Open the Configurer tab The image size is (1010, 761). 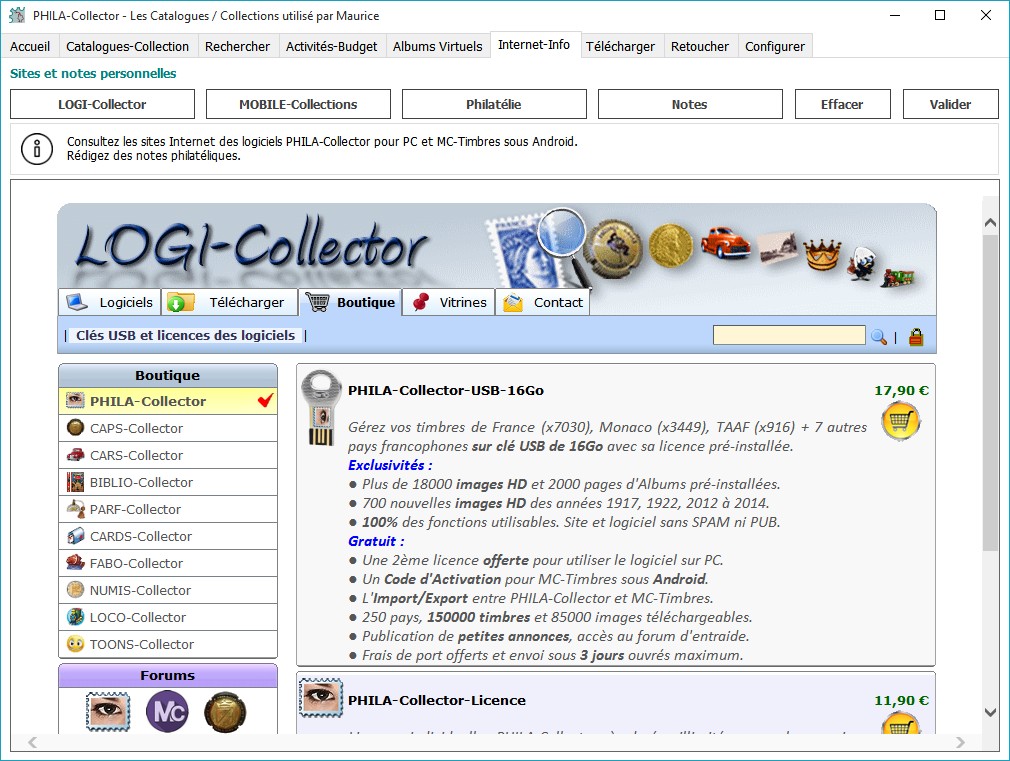775,46
